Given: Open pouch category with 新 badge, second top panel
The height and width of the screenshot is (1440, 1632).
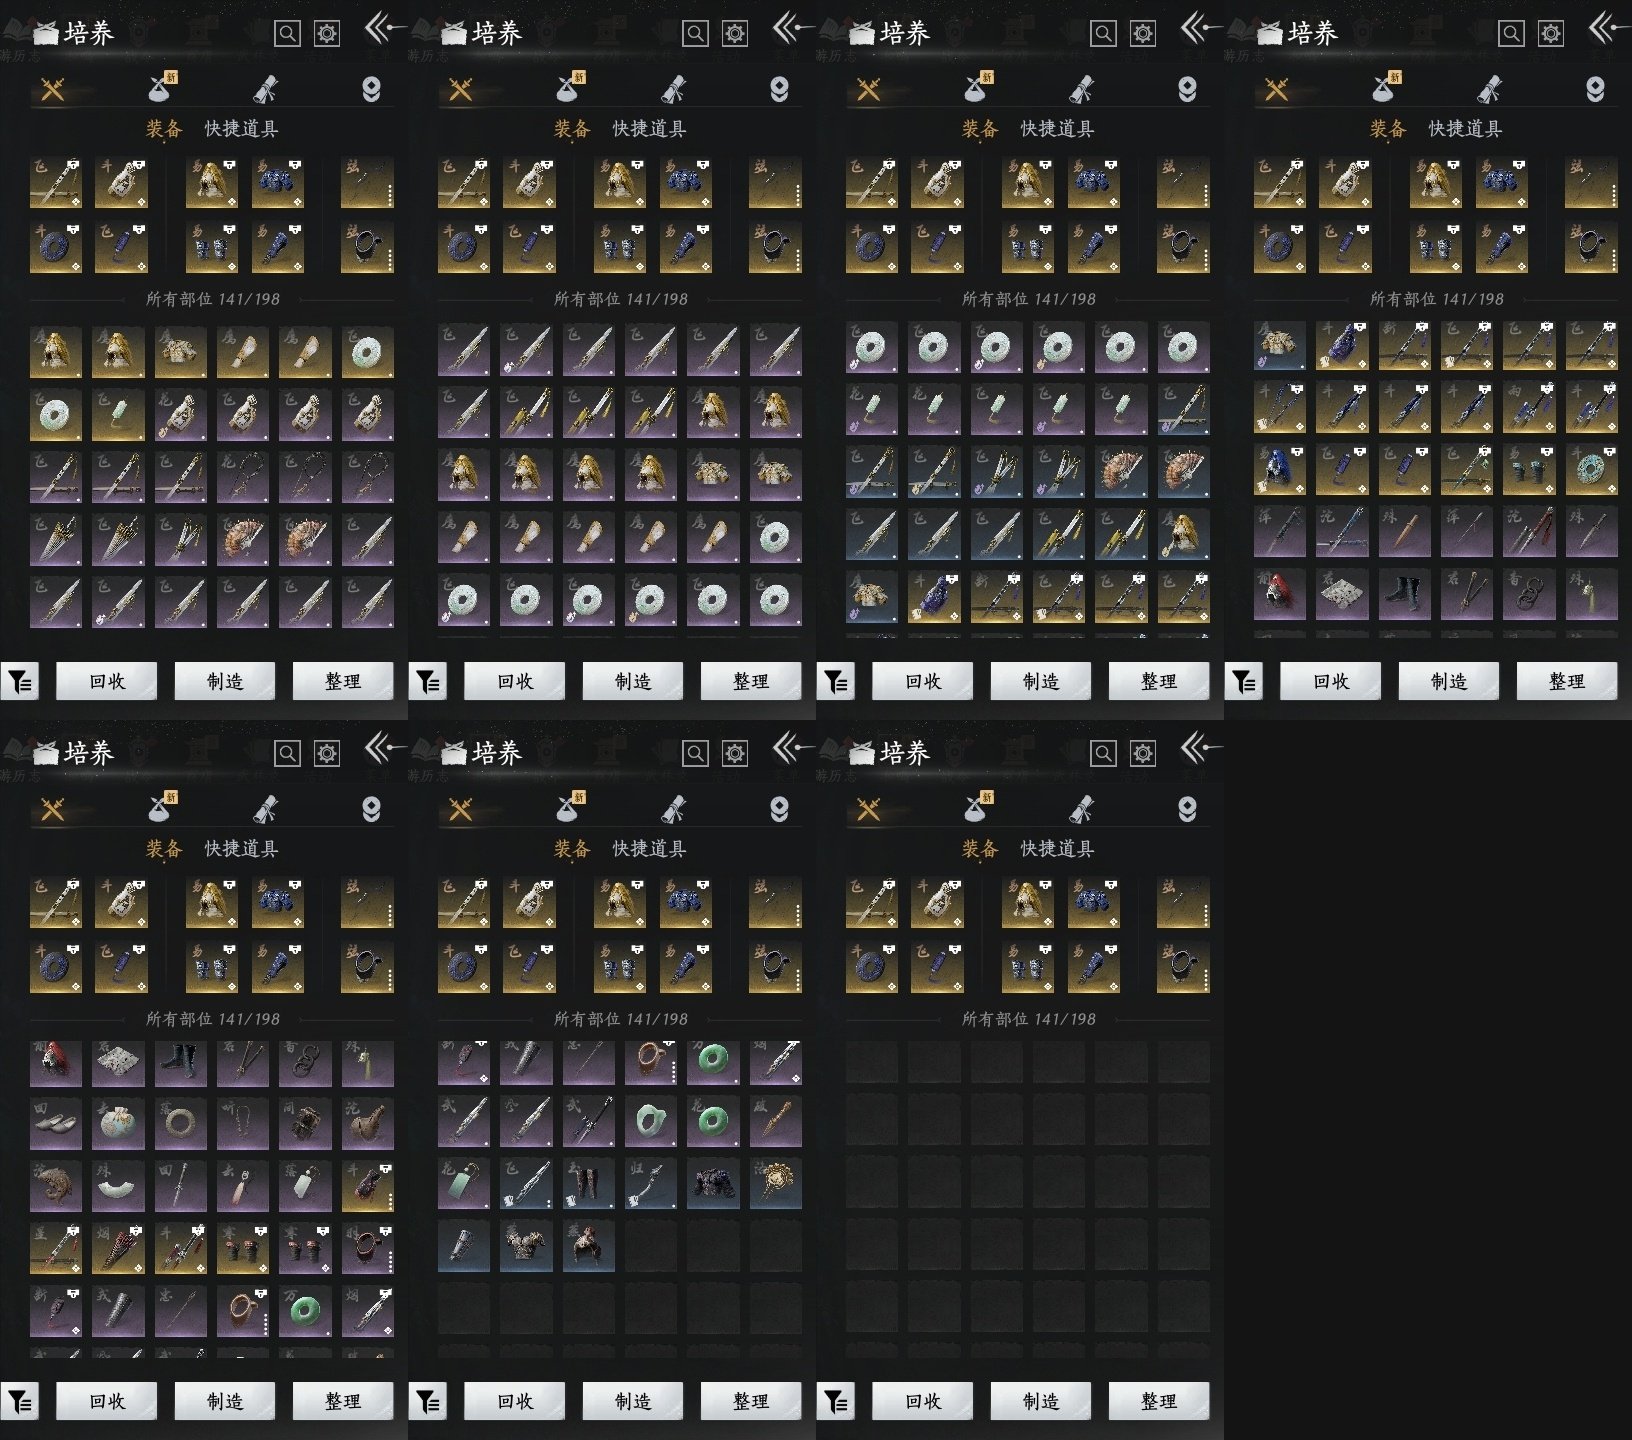Looking at the screenshot, I should click(x=569, y=90).
